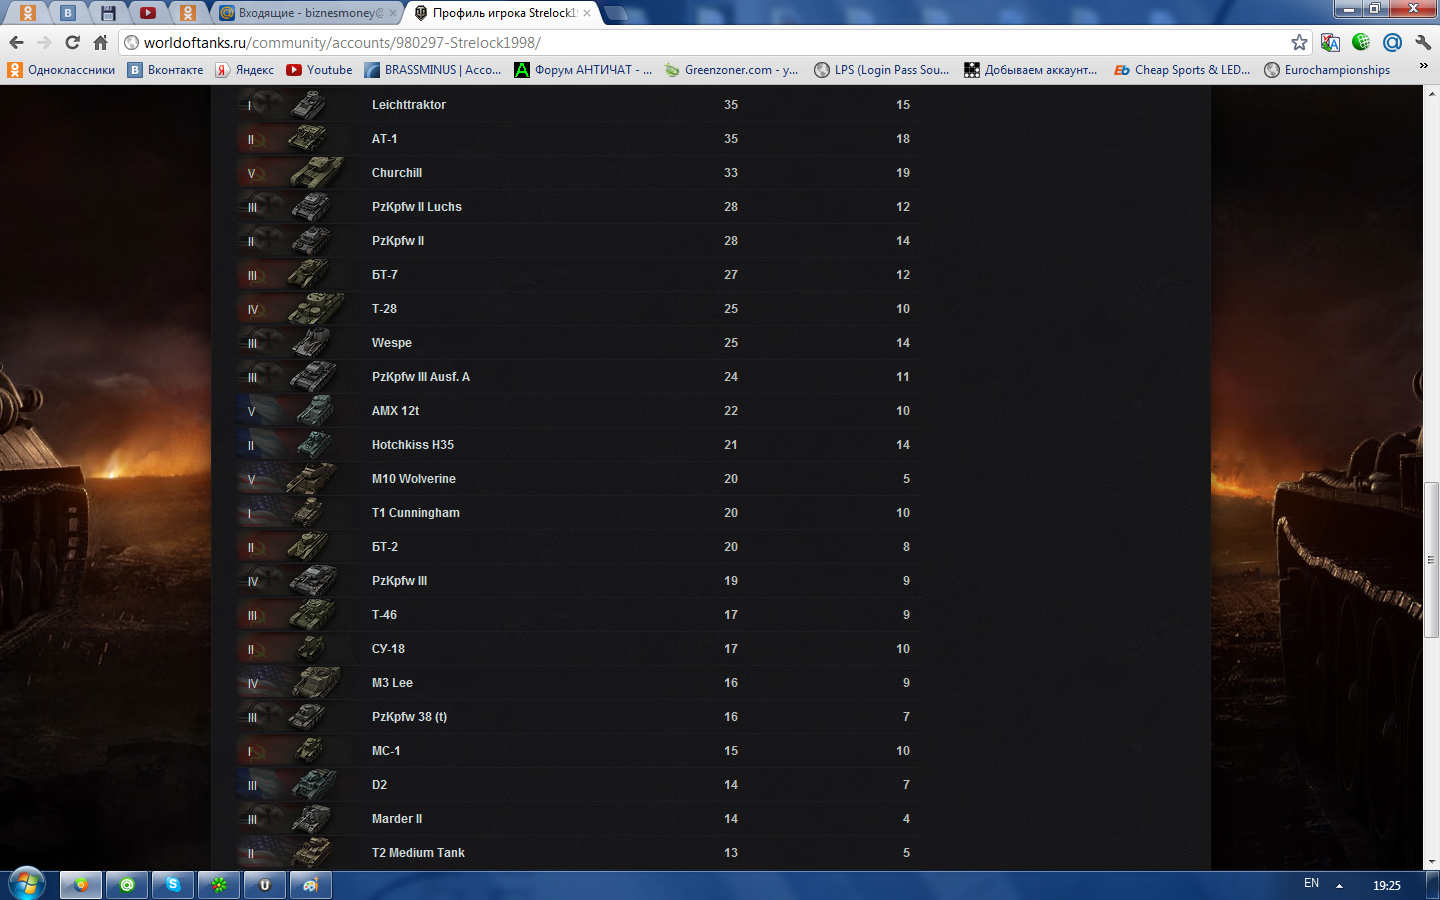Open the Windows Start menu
This screenshot has width=1440, height=900.
pyautogui.click(x=27, y=884)
